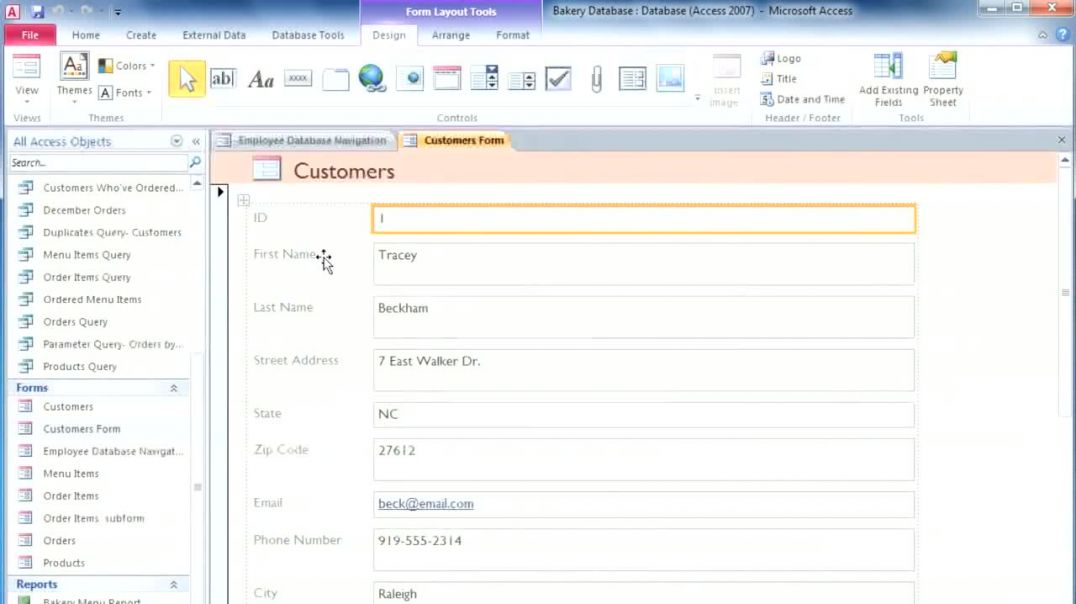The width and height of the screenshot is (1076, 604).
Task: Open the Fonts dropdown
Action: point(125,93)
